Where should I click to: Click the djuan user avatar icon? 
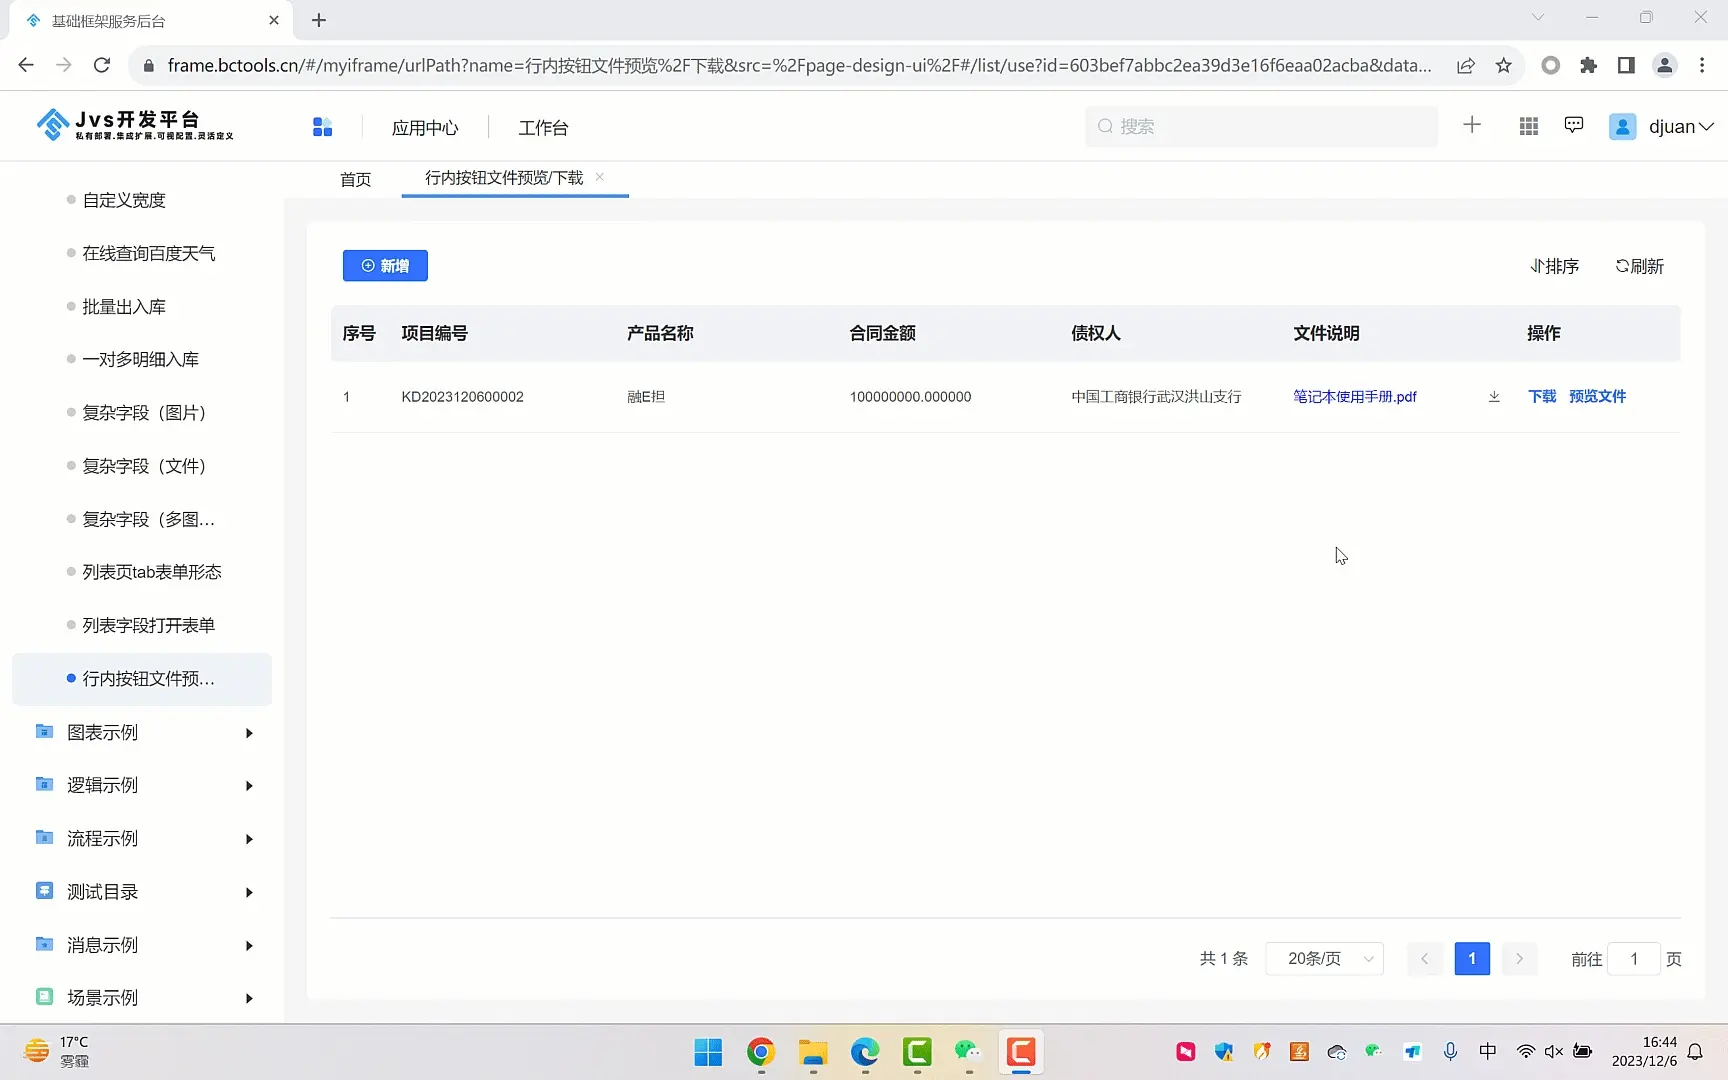tap(1622, 126)
